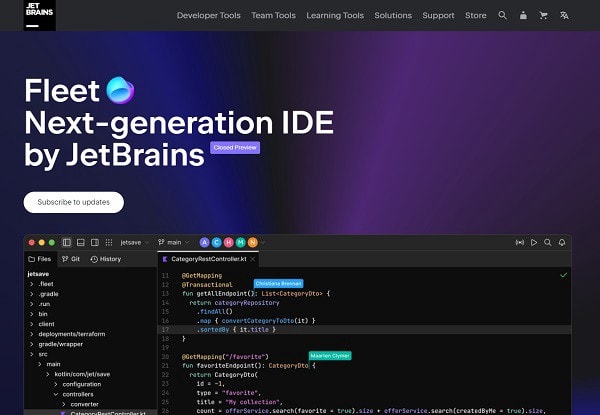600x415 pixels.
Task: Collapse the controllers folder
Action: (x=56, y=394)
